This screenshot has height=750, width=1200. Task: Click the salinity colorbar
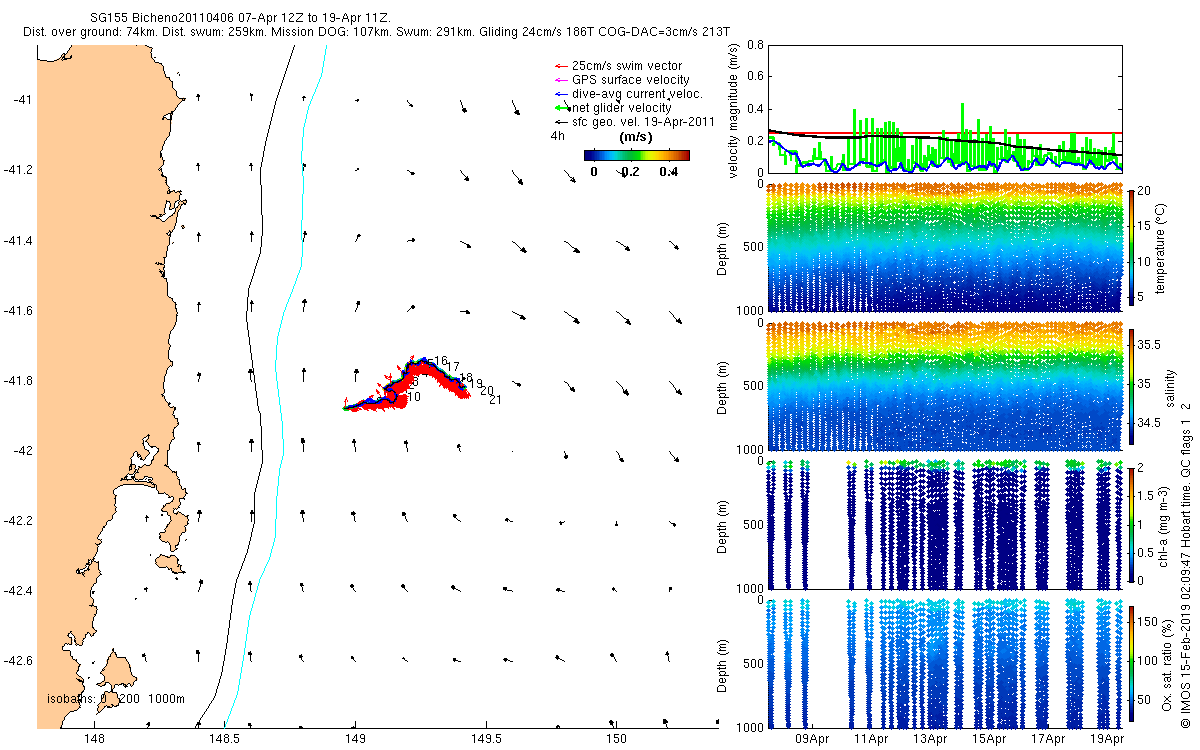(1132, 386)
